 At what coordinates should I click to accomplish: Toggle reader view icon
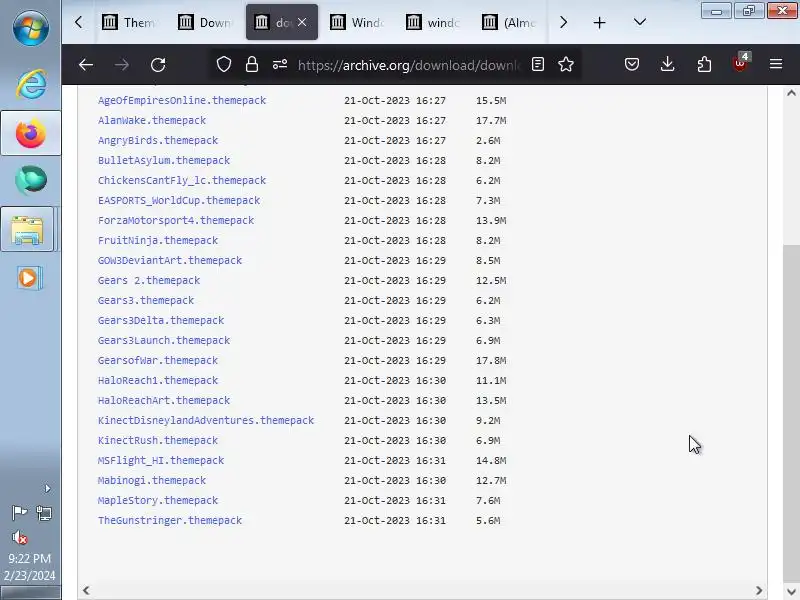pos(538,65)
